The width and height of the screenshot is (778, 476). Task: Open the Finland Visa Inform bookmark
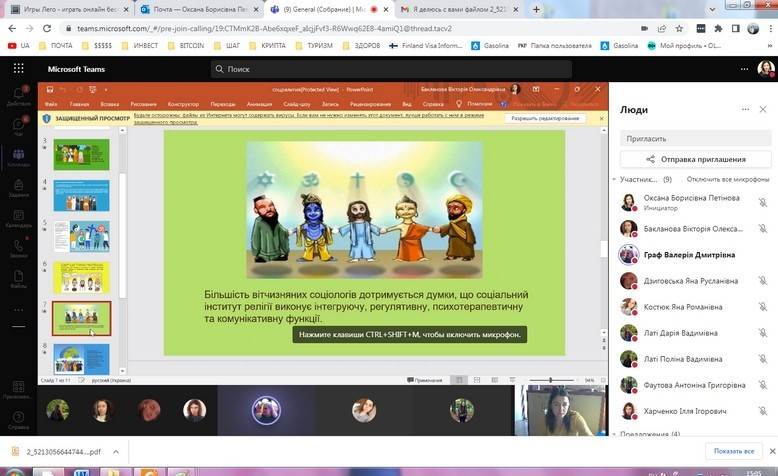tap(425, 46)
